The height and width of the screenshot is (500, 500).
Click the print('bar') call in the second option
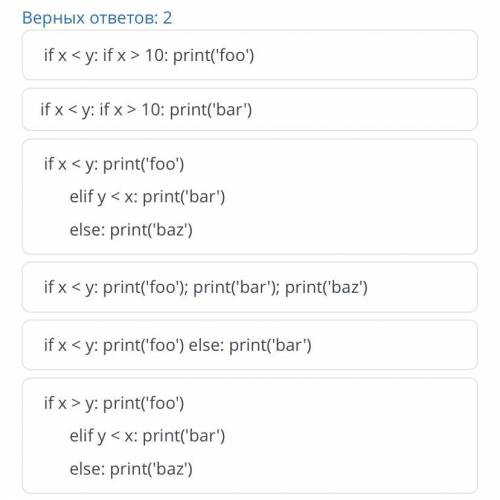(x=211, y=110)
